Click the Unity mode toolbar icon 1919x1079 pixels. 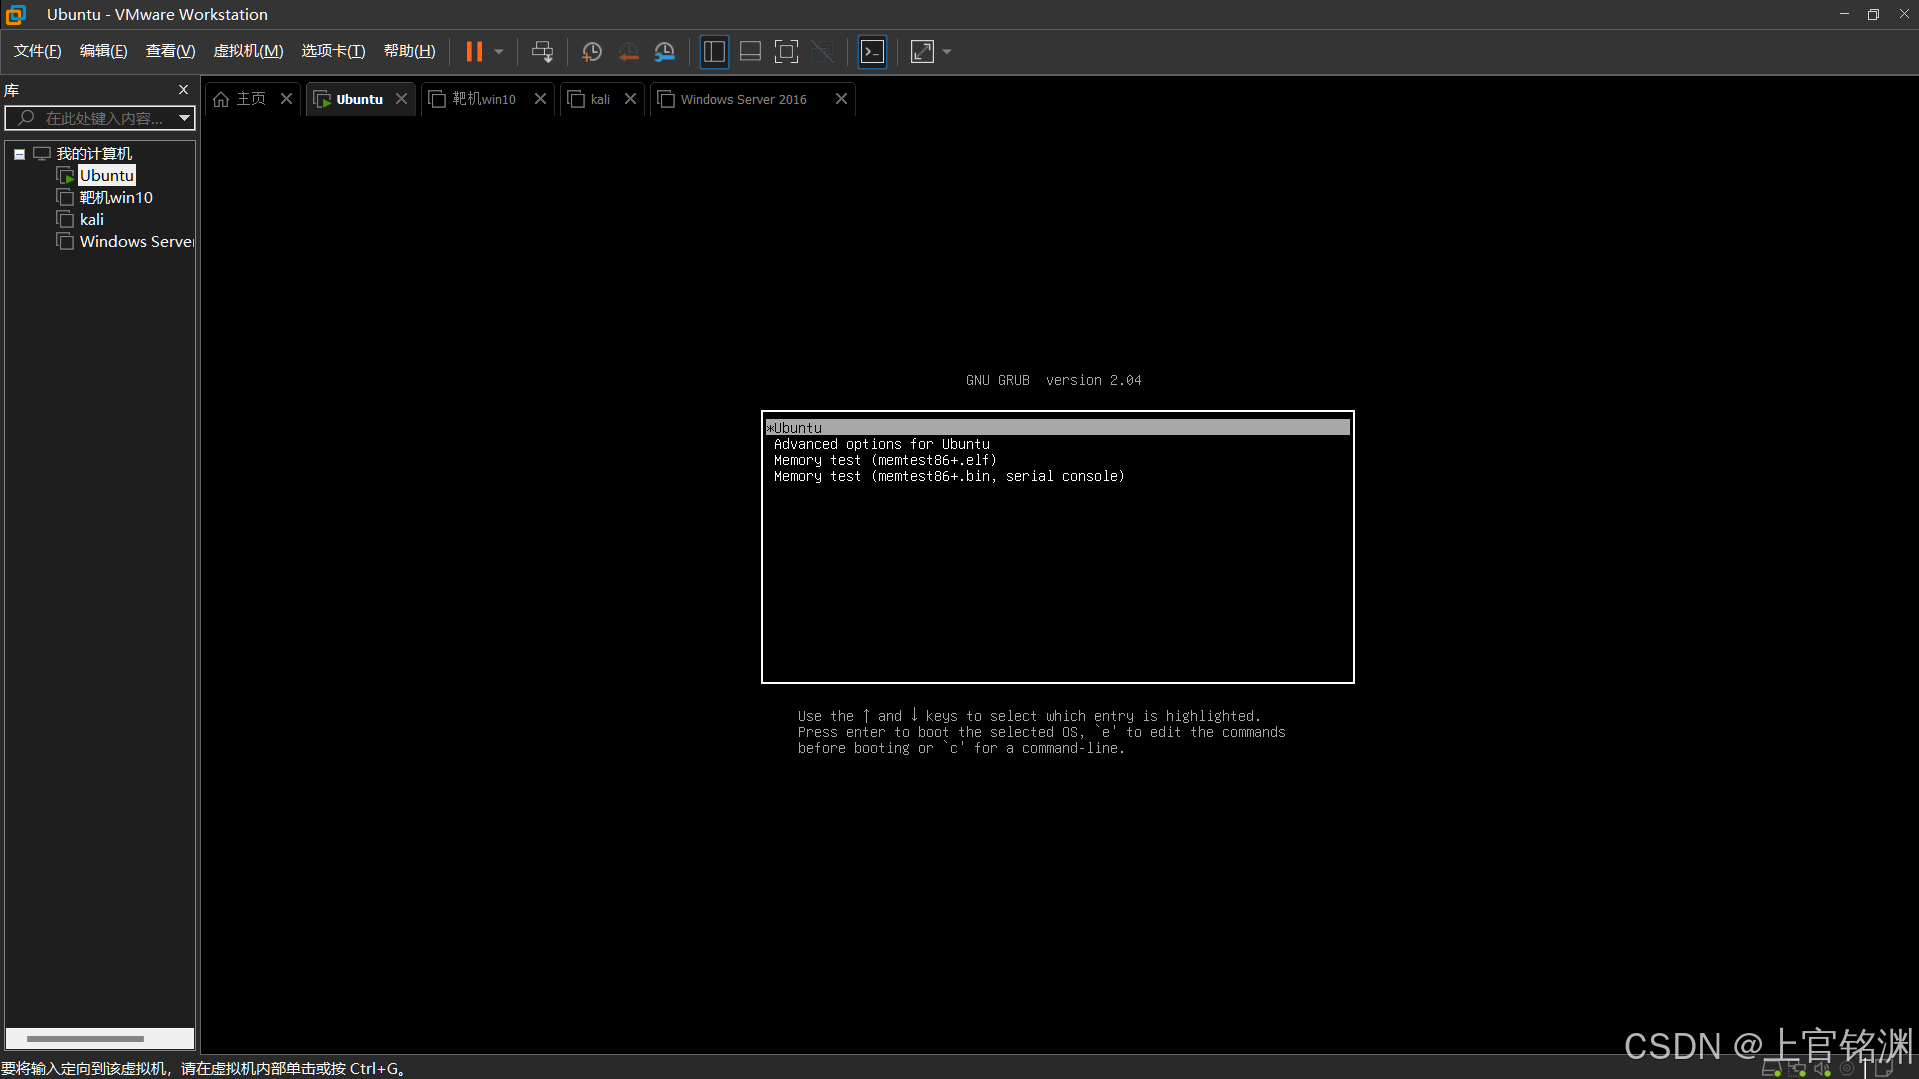(823, 52)
